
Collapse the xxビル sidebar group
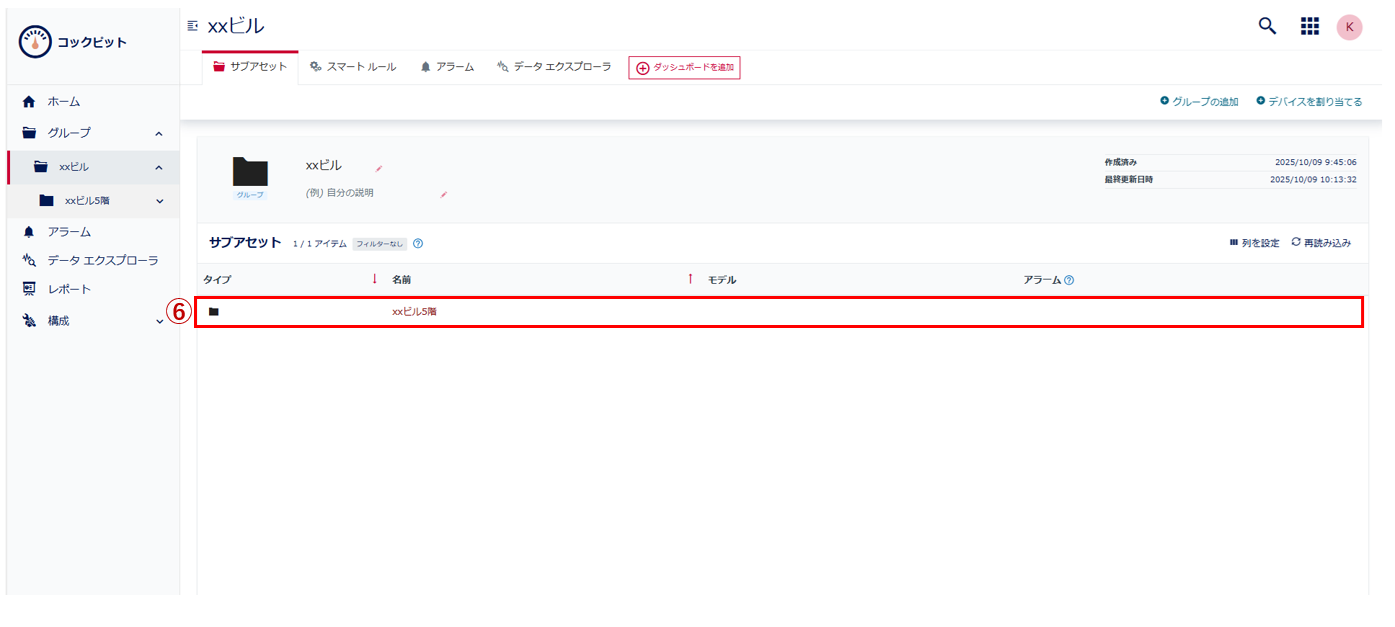(x=159, y=167)
